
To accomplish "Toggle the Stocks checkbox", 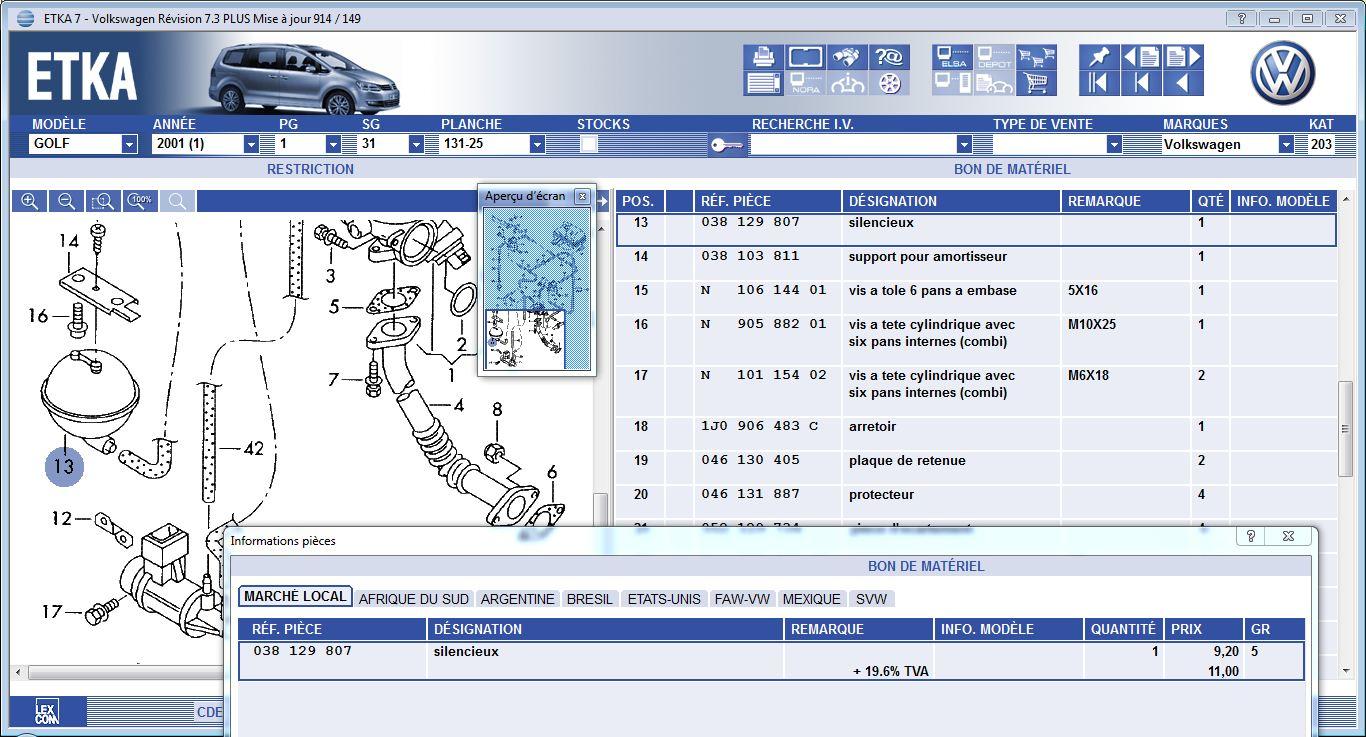I will [589, 144].
